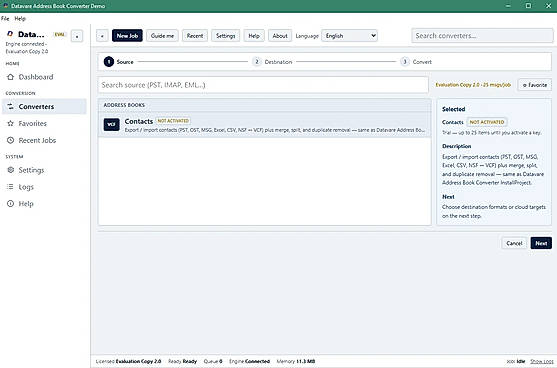Minimize the Datavare window
Viewport: 557px width, 368px height.
tap(508, 6)
